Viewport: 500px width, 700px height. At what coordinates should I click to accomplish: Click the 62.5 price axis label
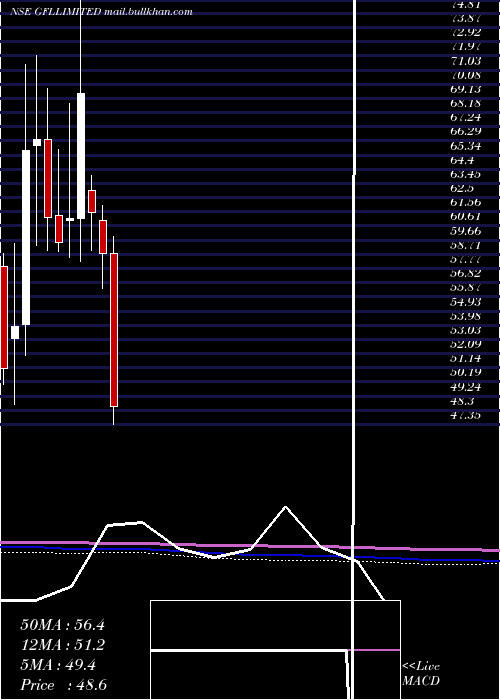click(462, 188)
